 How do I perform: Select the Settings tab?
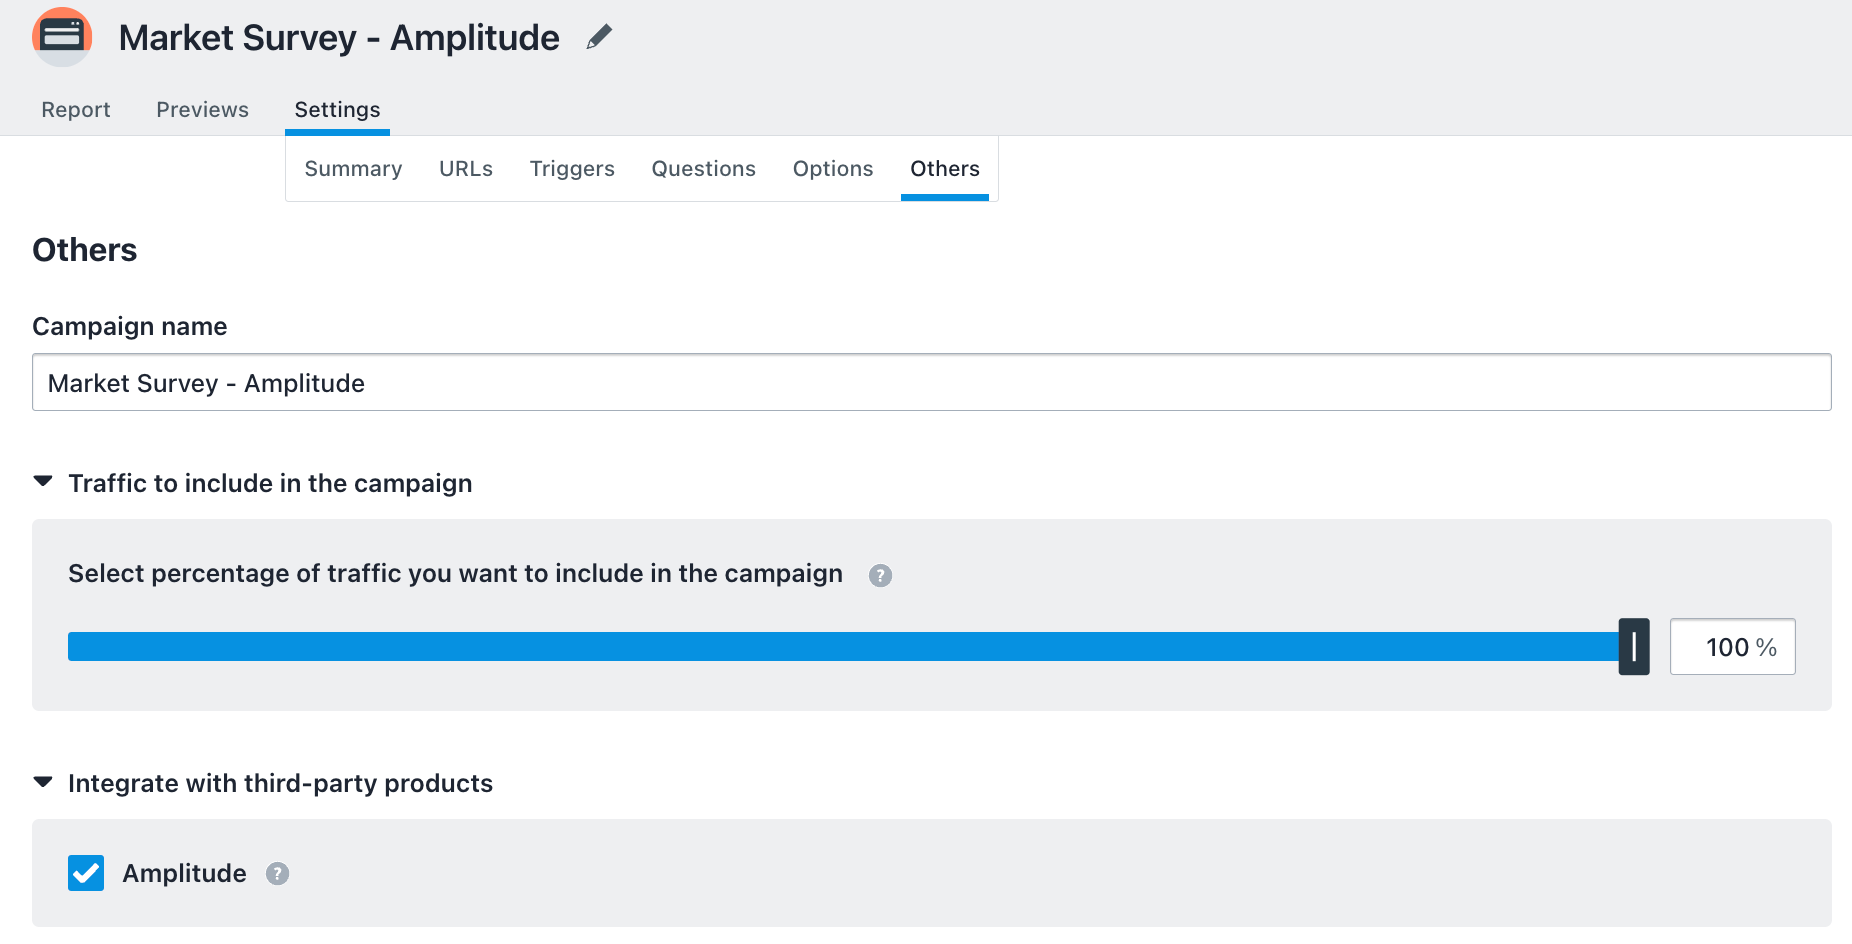click(337, 109)
